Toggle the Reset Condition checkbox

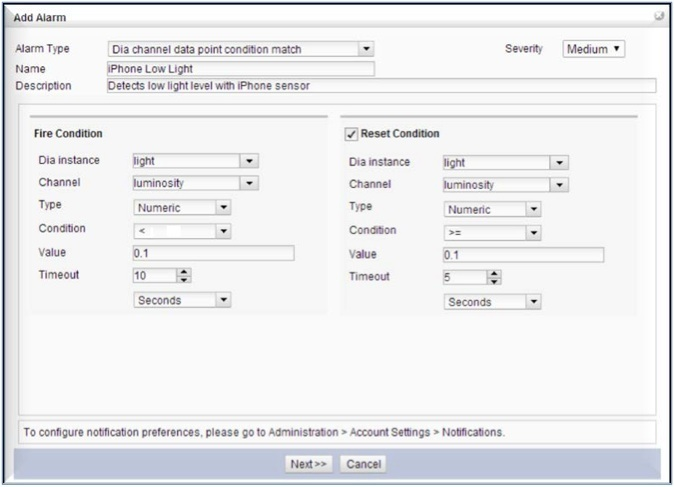pos(351,134)
